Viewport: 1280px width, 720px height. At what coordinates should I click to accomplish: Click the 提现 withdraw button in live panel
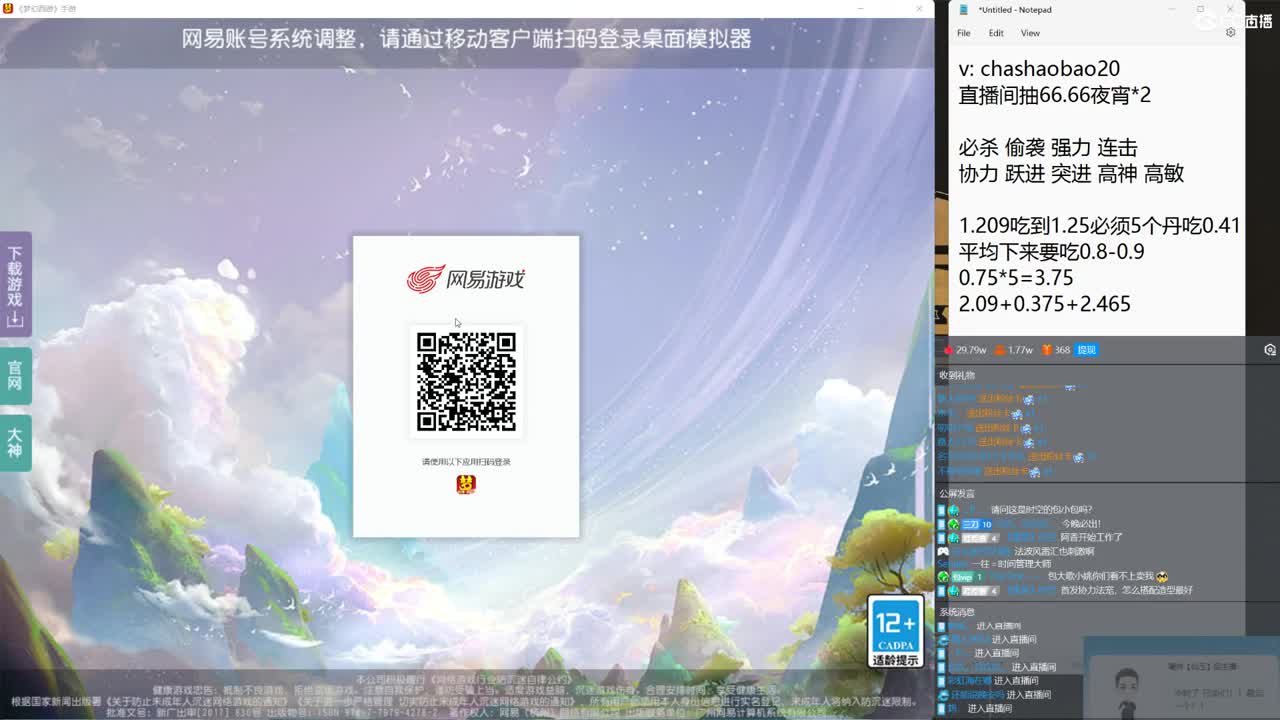1086,350
